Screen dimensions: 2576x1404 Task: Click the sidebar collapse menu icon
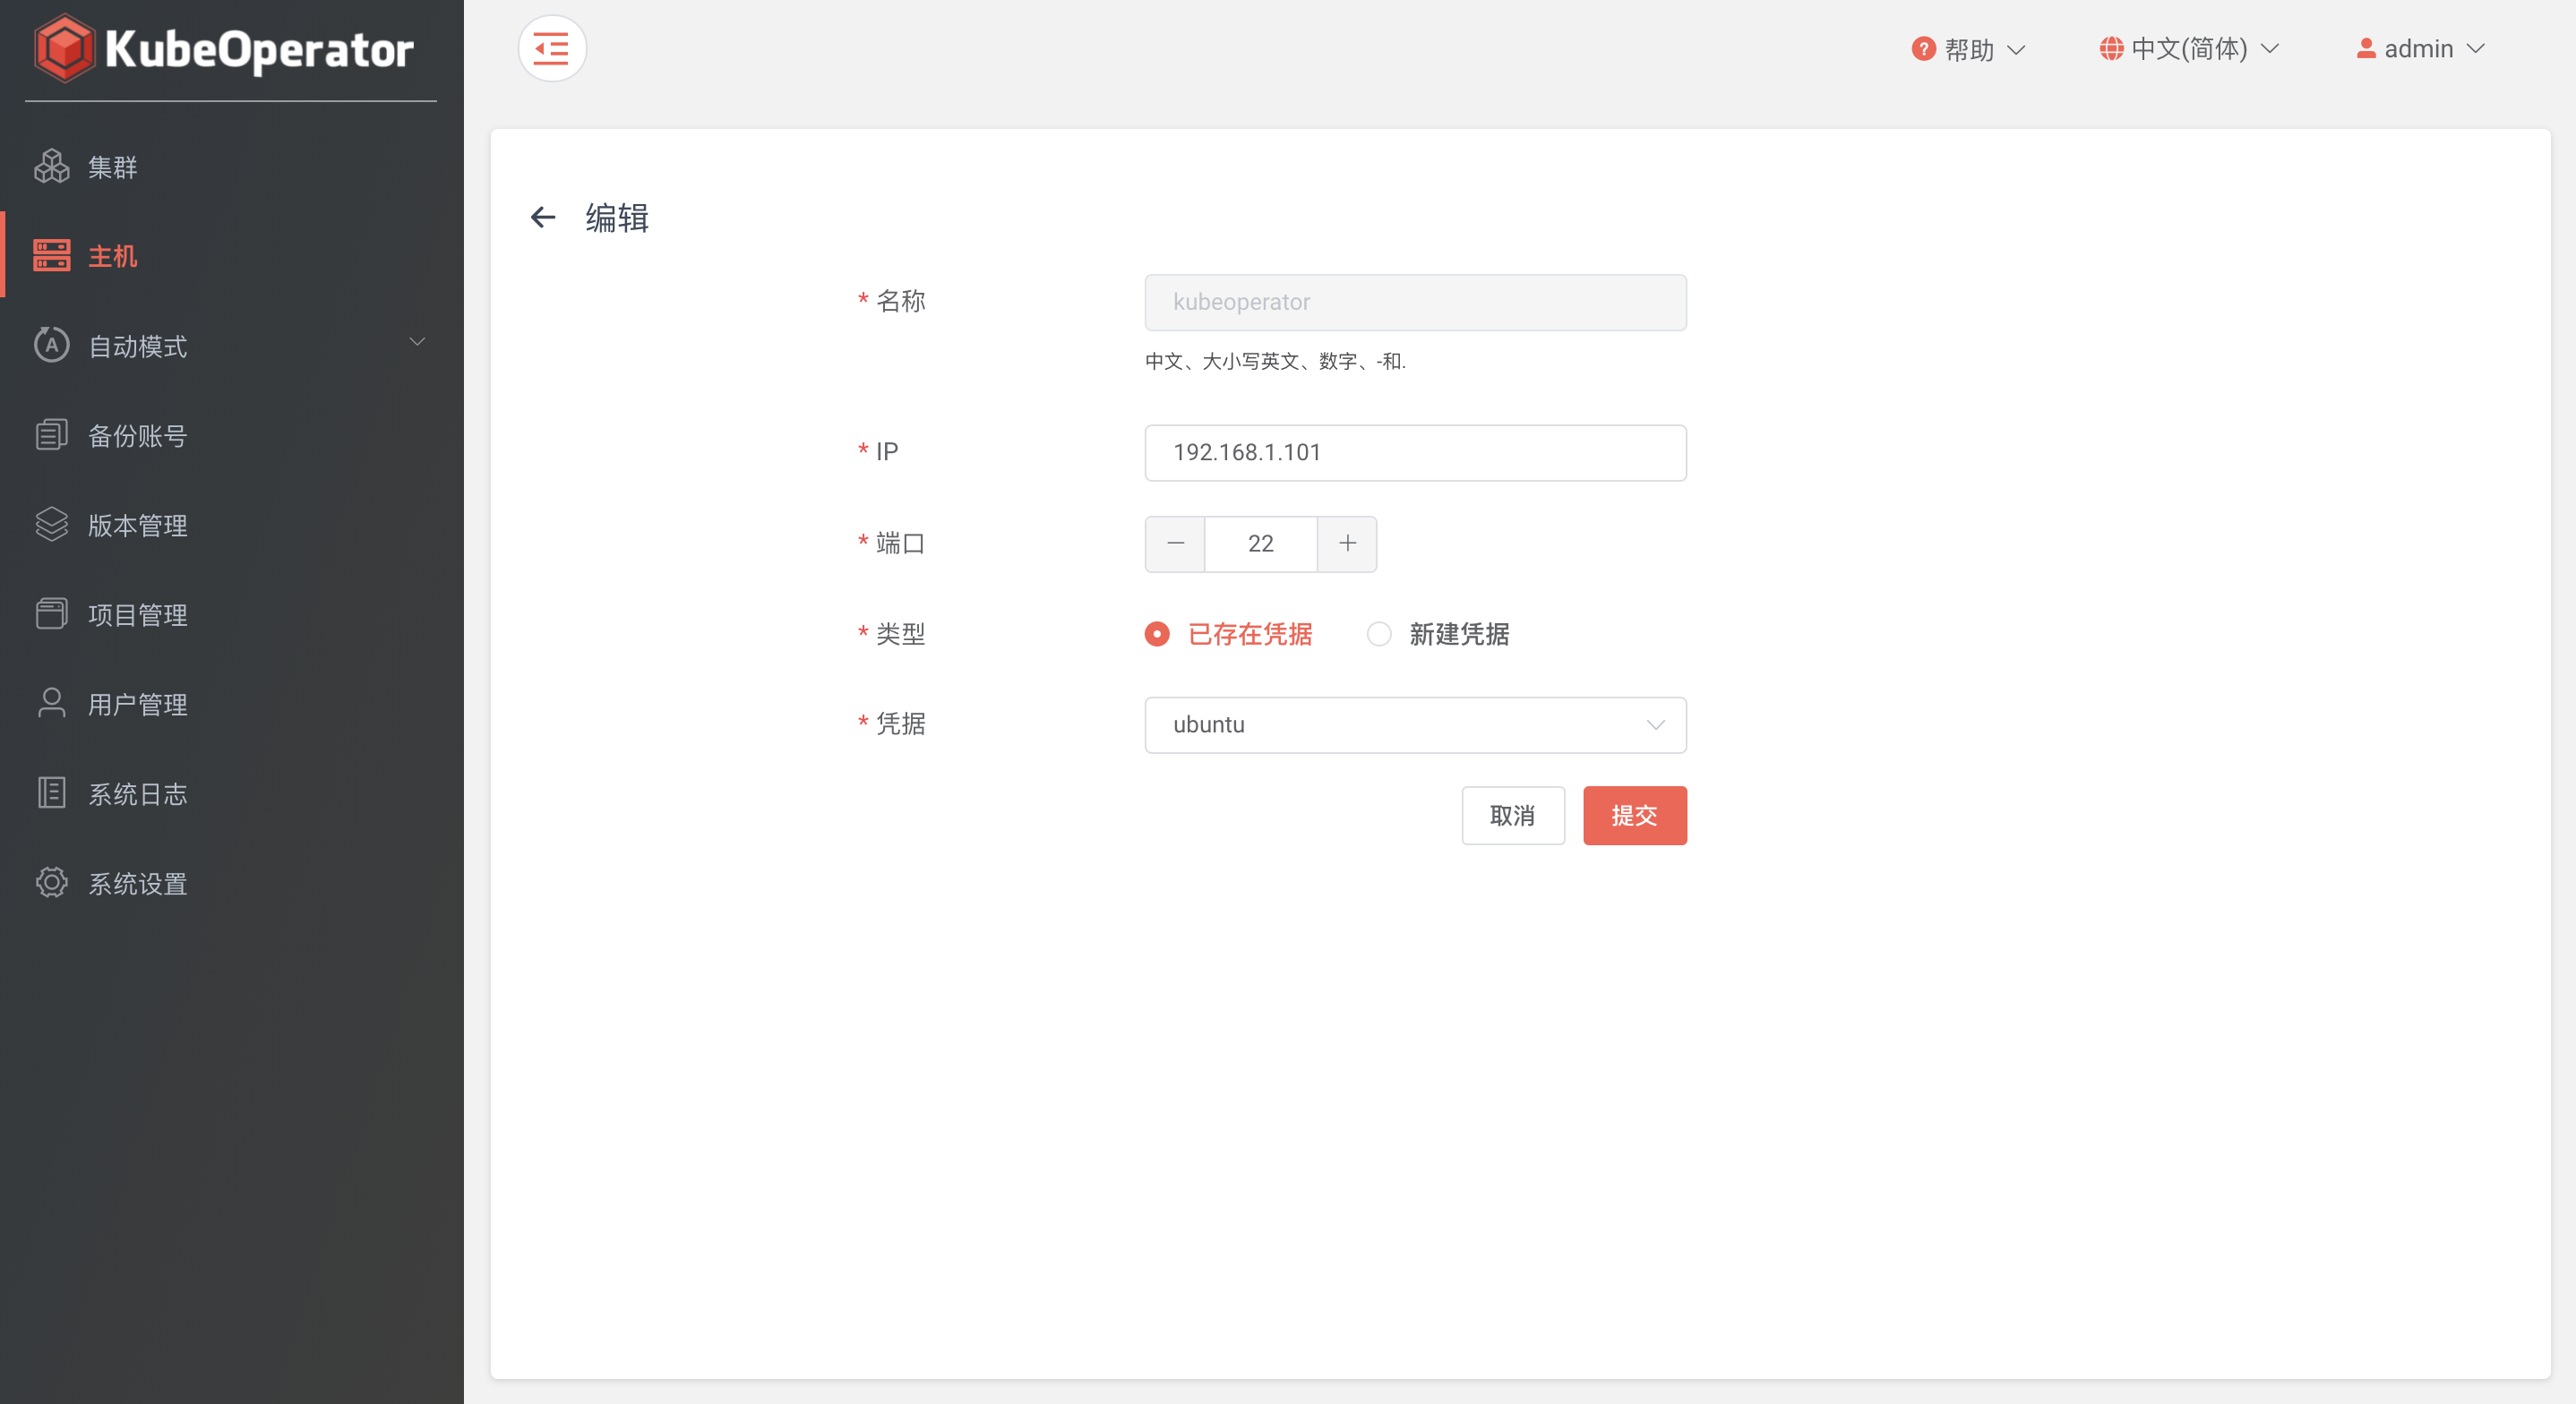click(x=551, y=48)
